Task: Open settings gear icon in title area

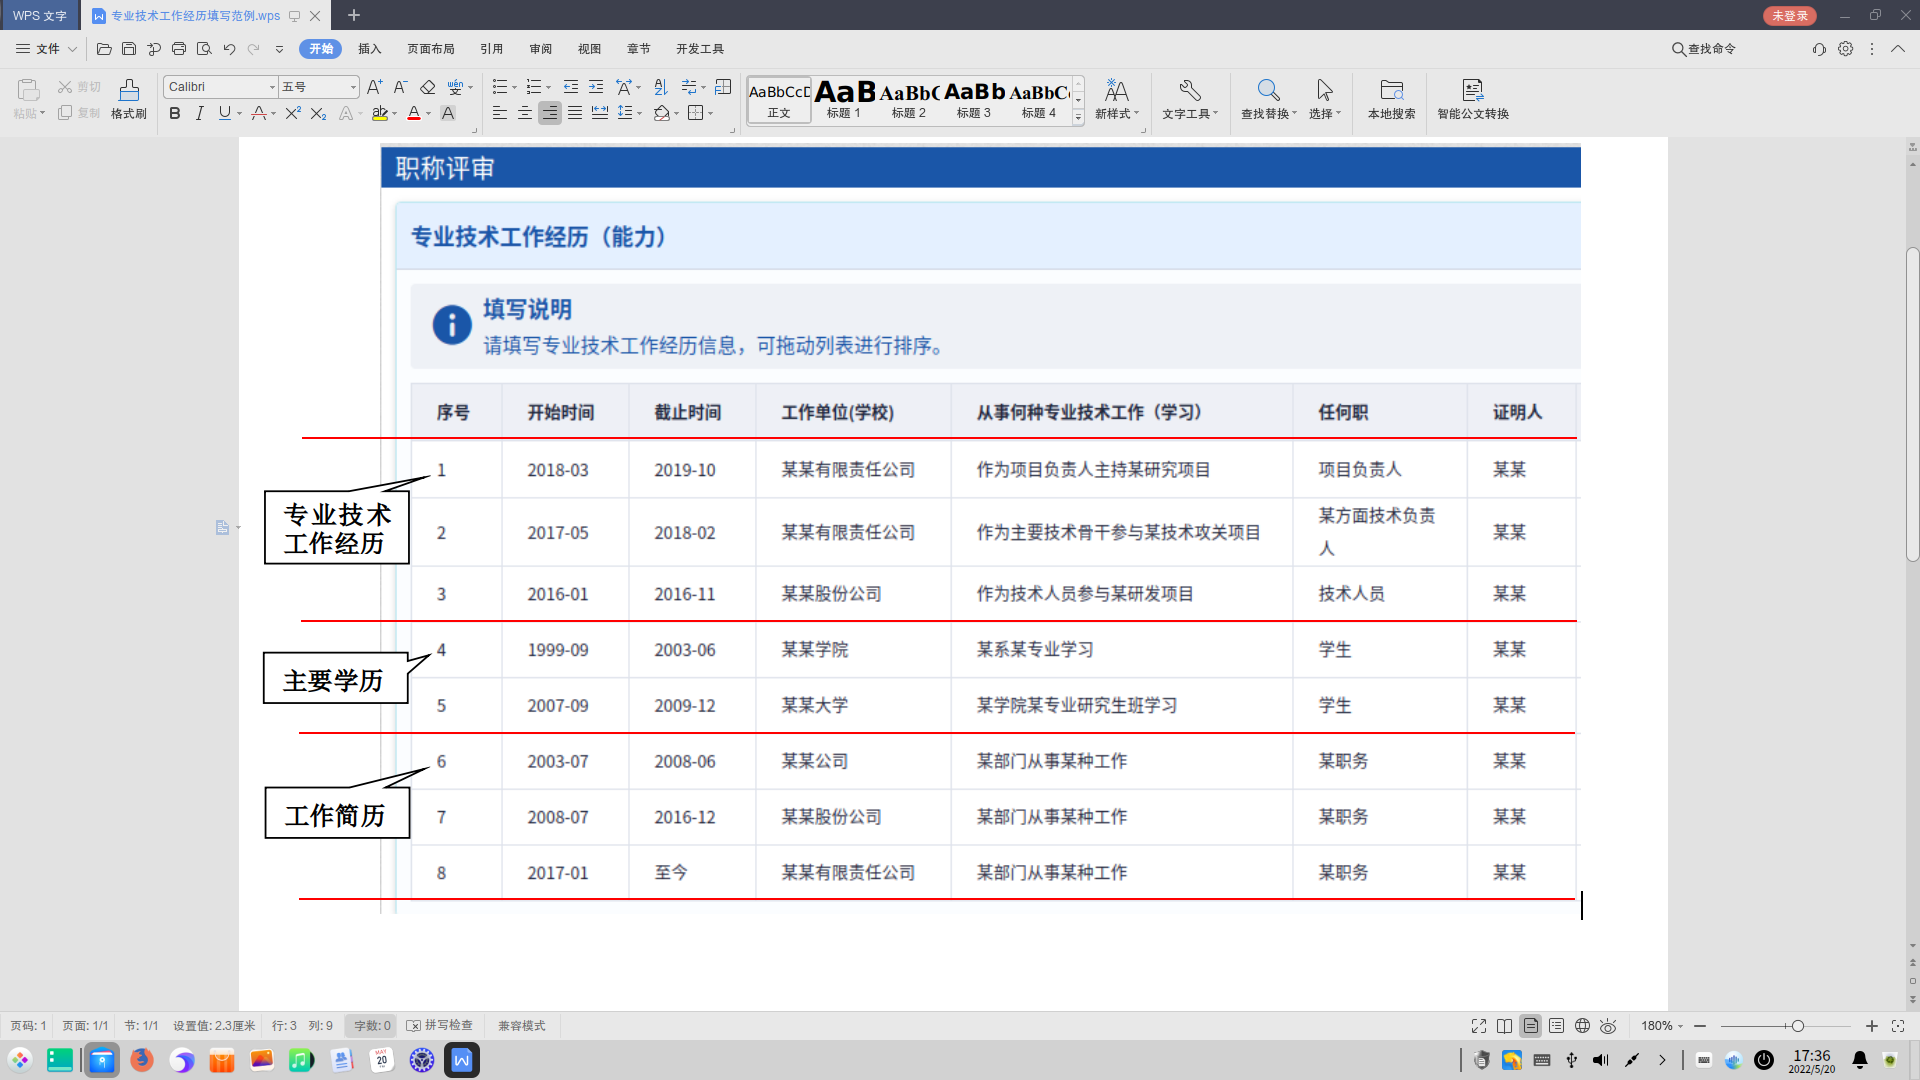Action: (x=1846, y=49)
